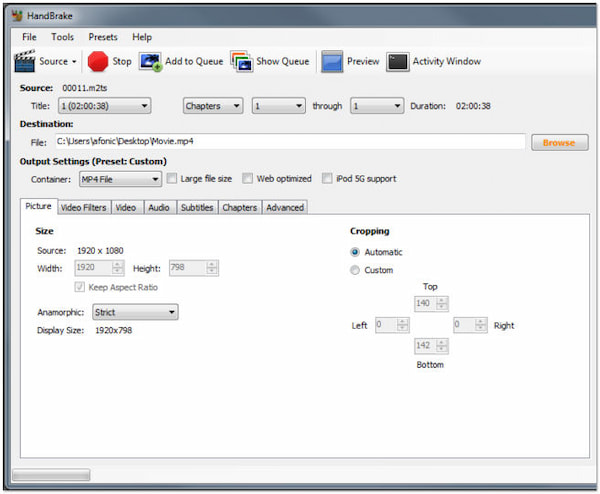Click the Show Queue stacked pictures icon
This screenshot has width=600, height=494.
coord(241,61)
